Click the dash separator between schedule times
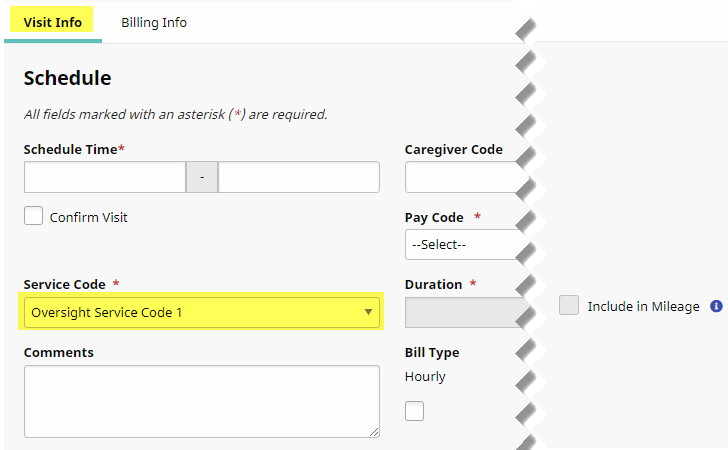728x450 pixels. click(202, 177)
